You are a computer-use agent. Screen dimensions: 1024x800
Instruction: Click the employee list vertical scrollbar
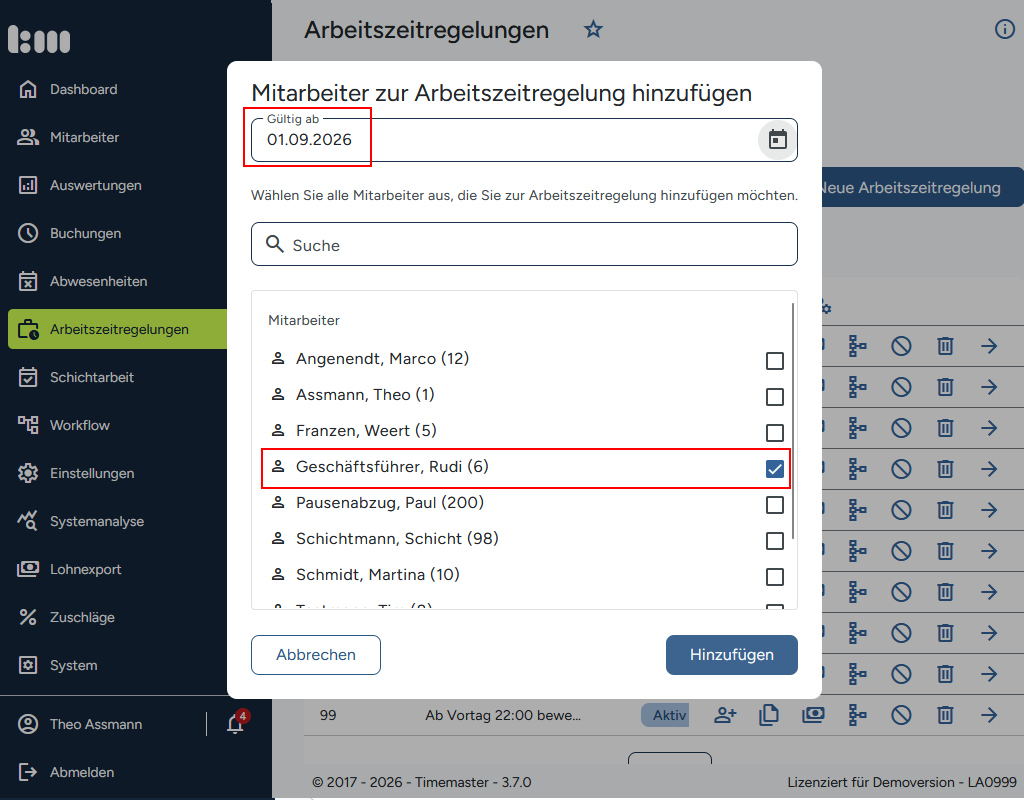coord(793,421)
